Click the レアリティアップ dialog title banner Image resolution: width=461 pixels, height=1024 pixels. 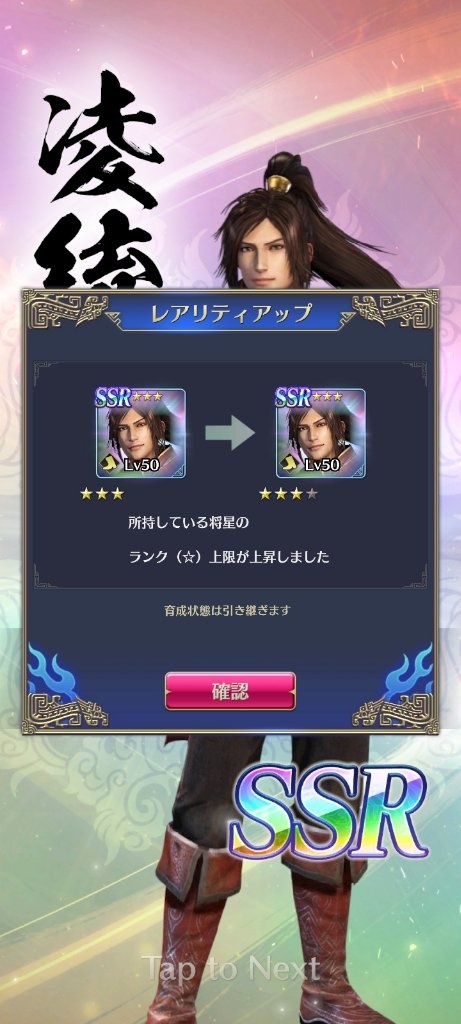[230, 313]
